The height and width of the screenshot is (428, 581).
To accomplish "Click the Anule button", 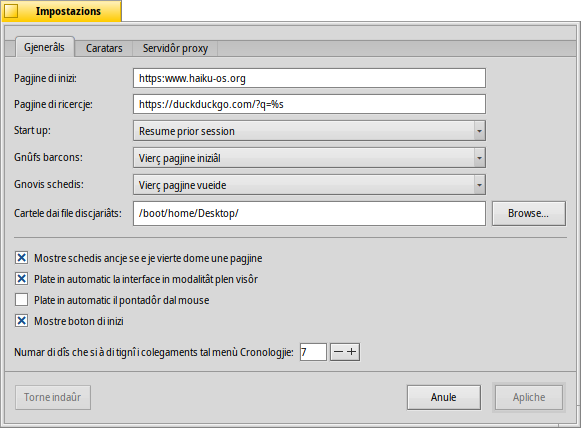I will 444,397.
